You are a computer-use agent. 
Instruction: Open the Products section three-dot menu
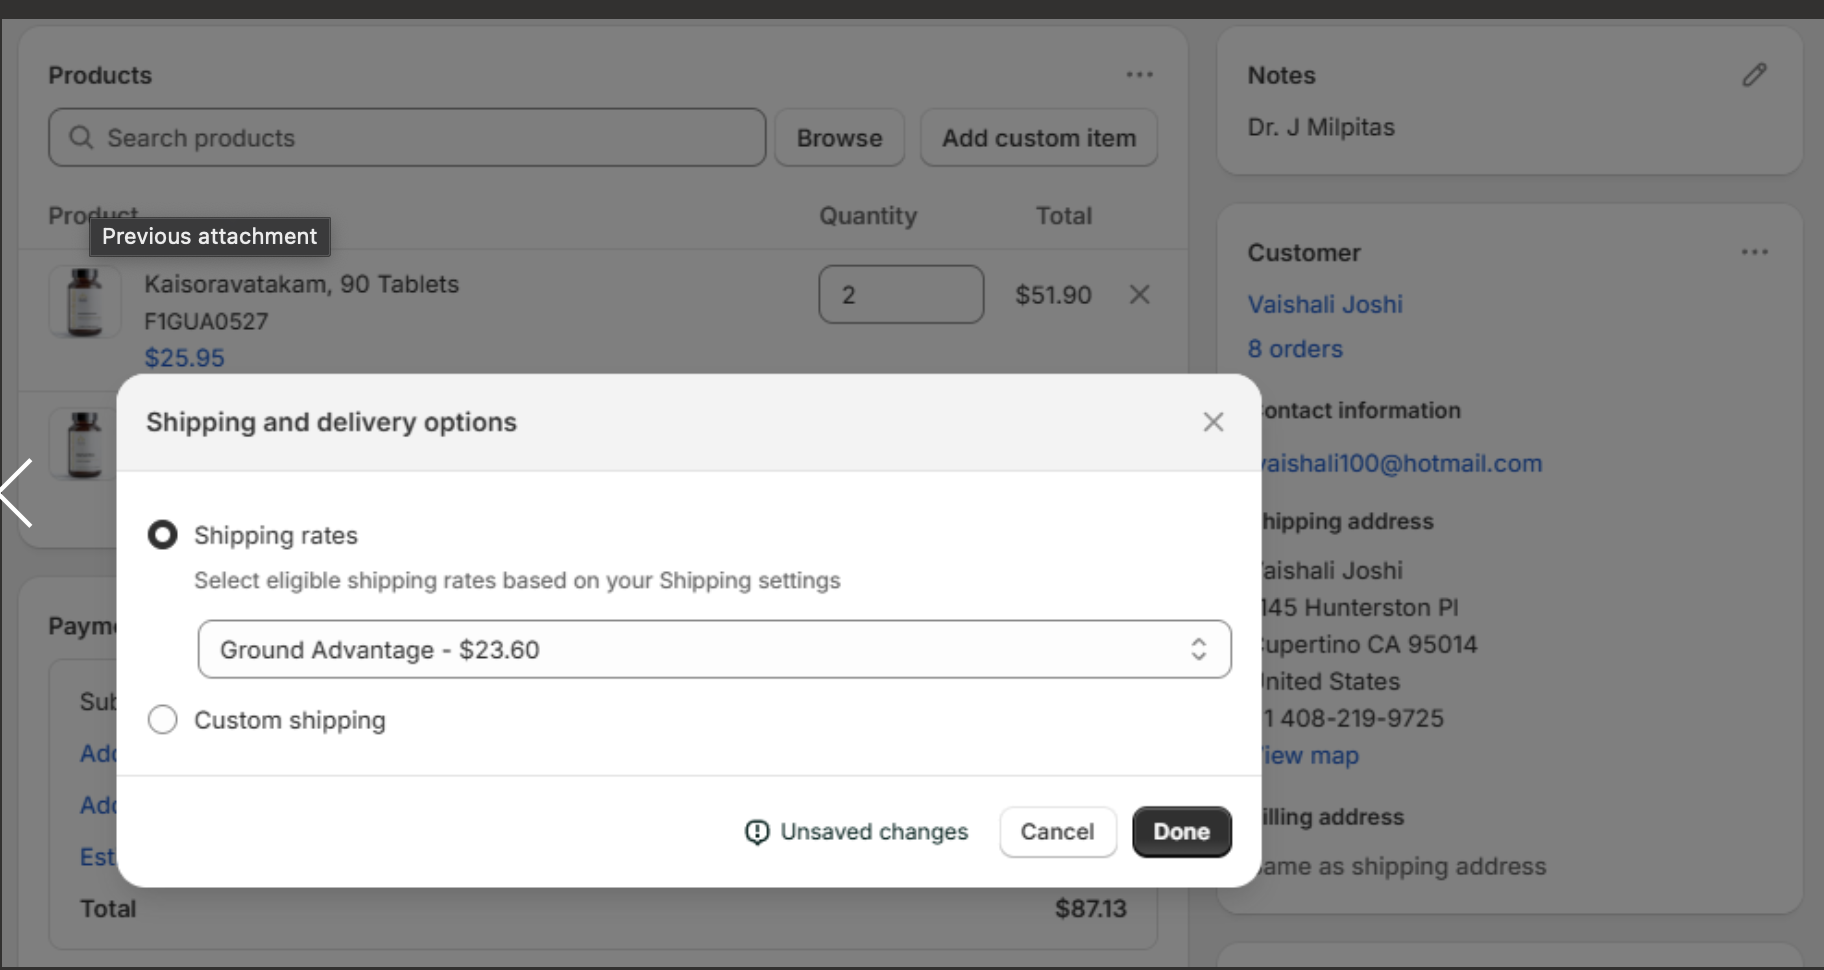1139,75
